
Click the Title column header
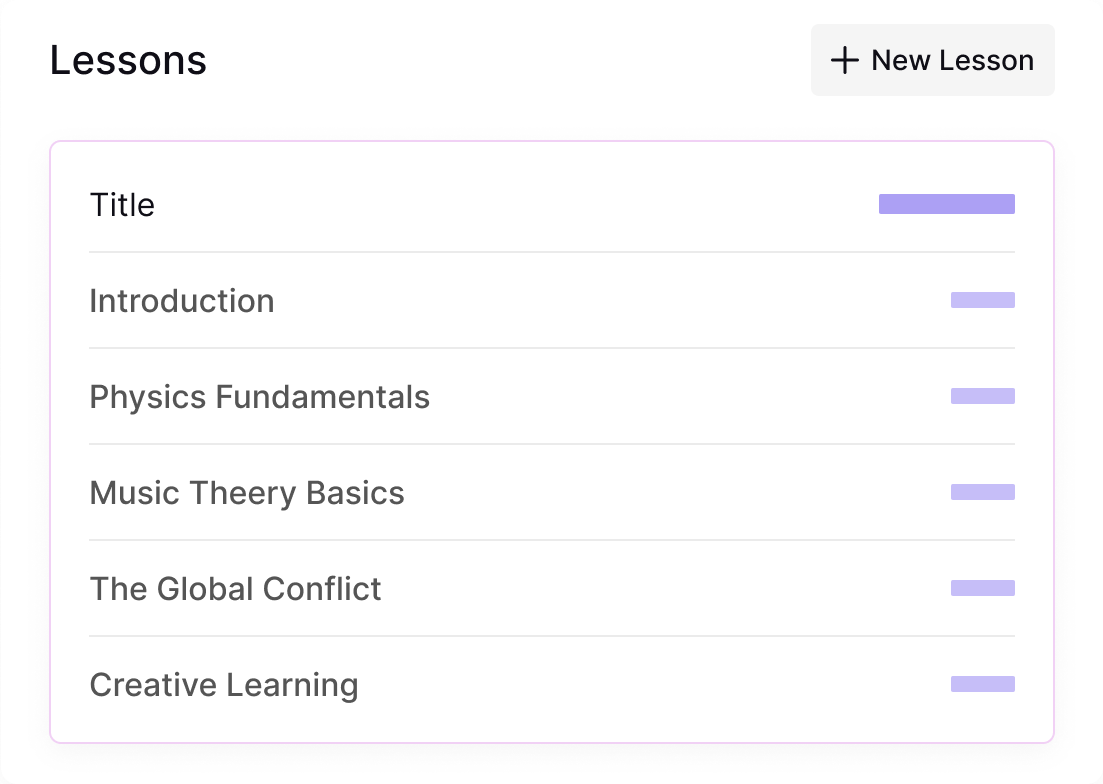tap(122, 205)
